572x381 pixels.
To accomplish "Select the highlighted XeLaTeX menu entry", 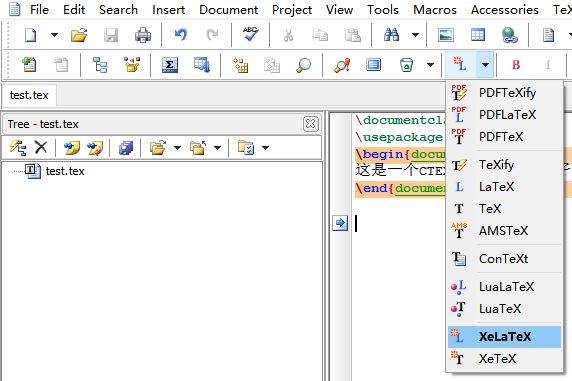I will coord(505,336).
